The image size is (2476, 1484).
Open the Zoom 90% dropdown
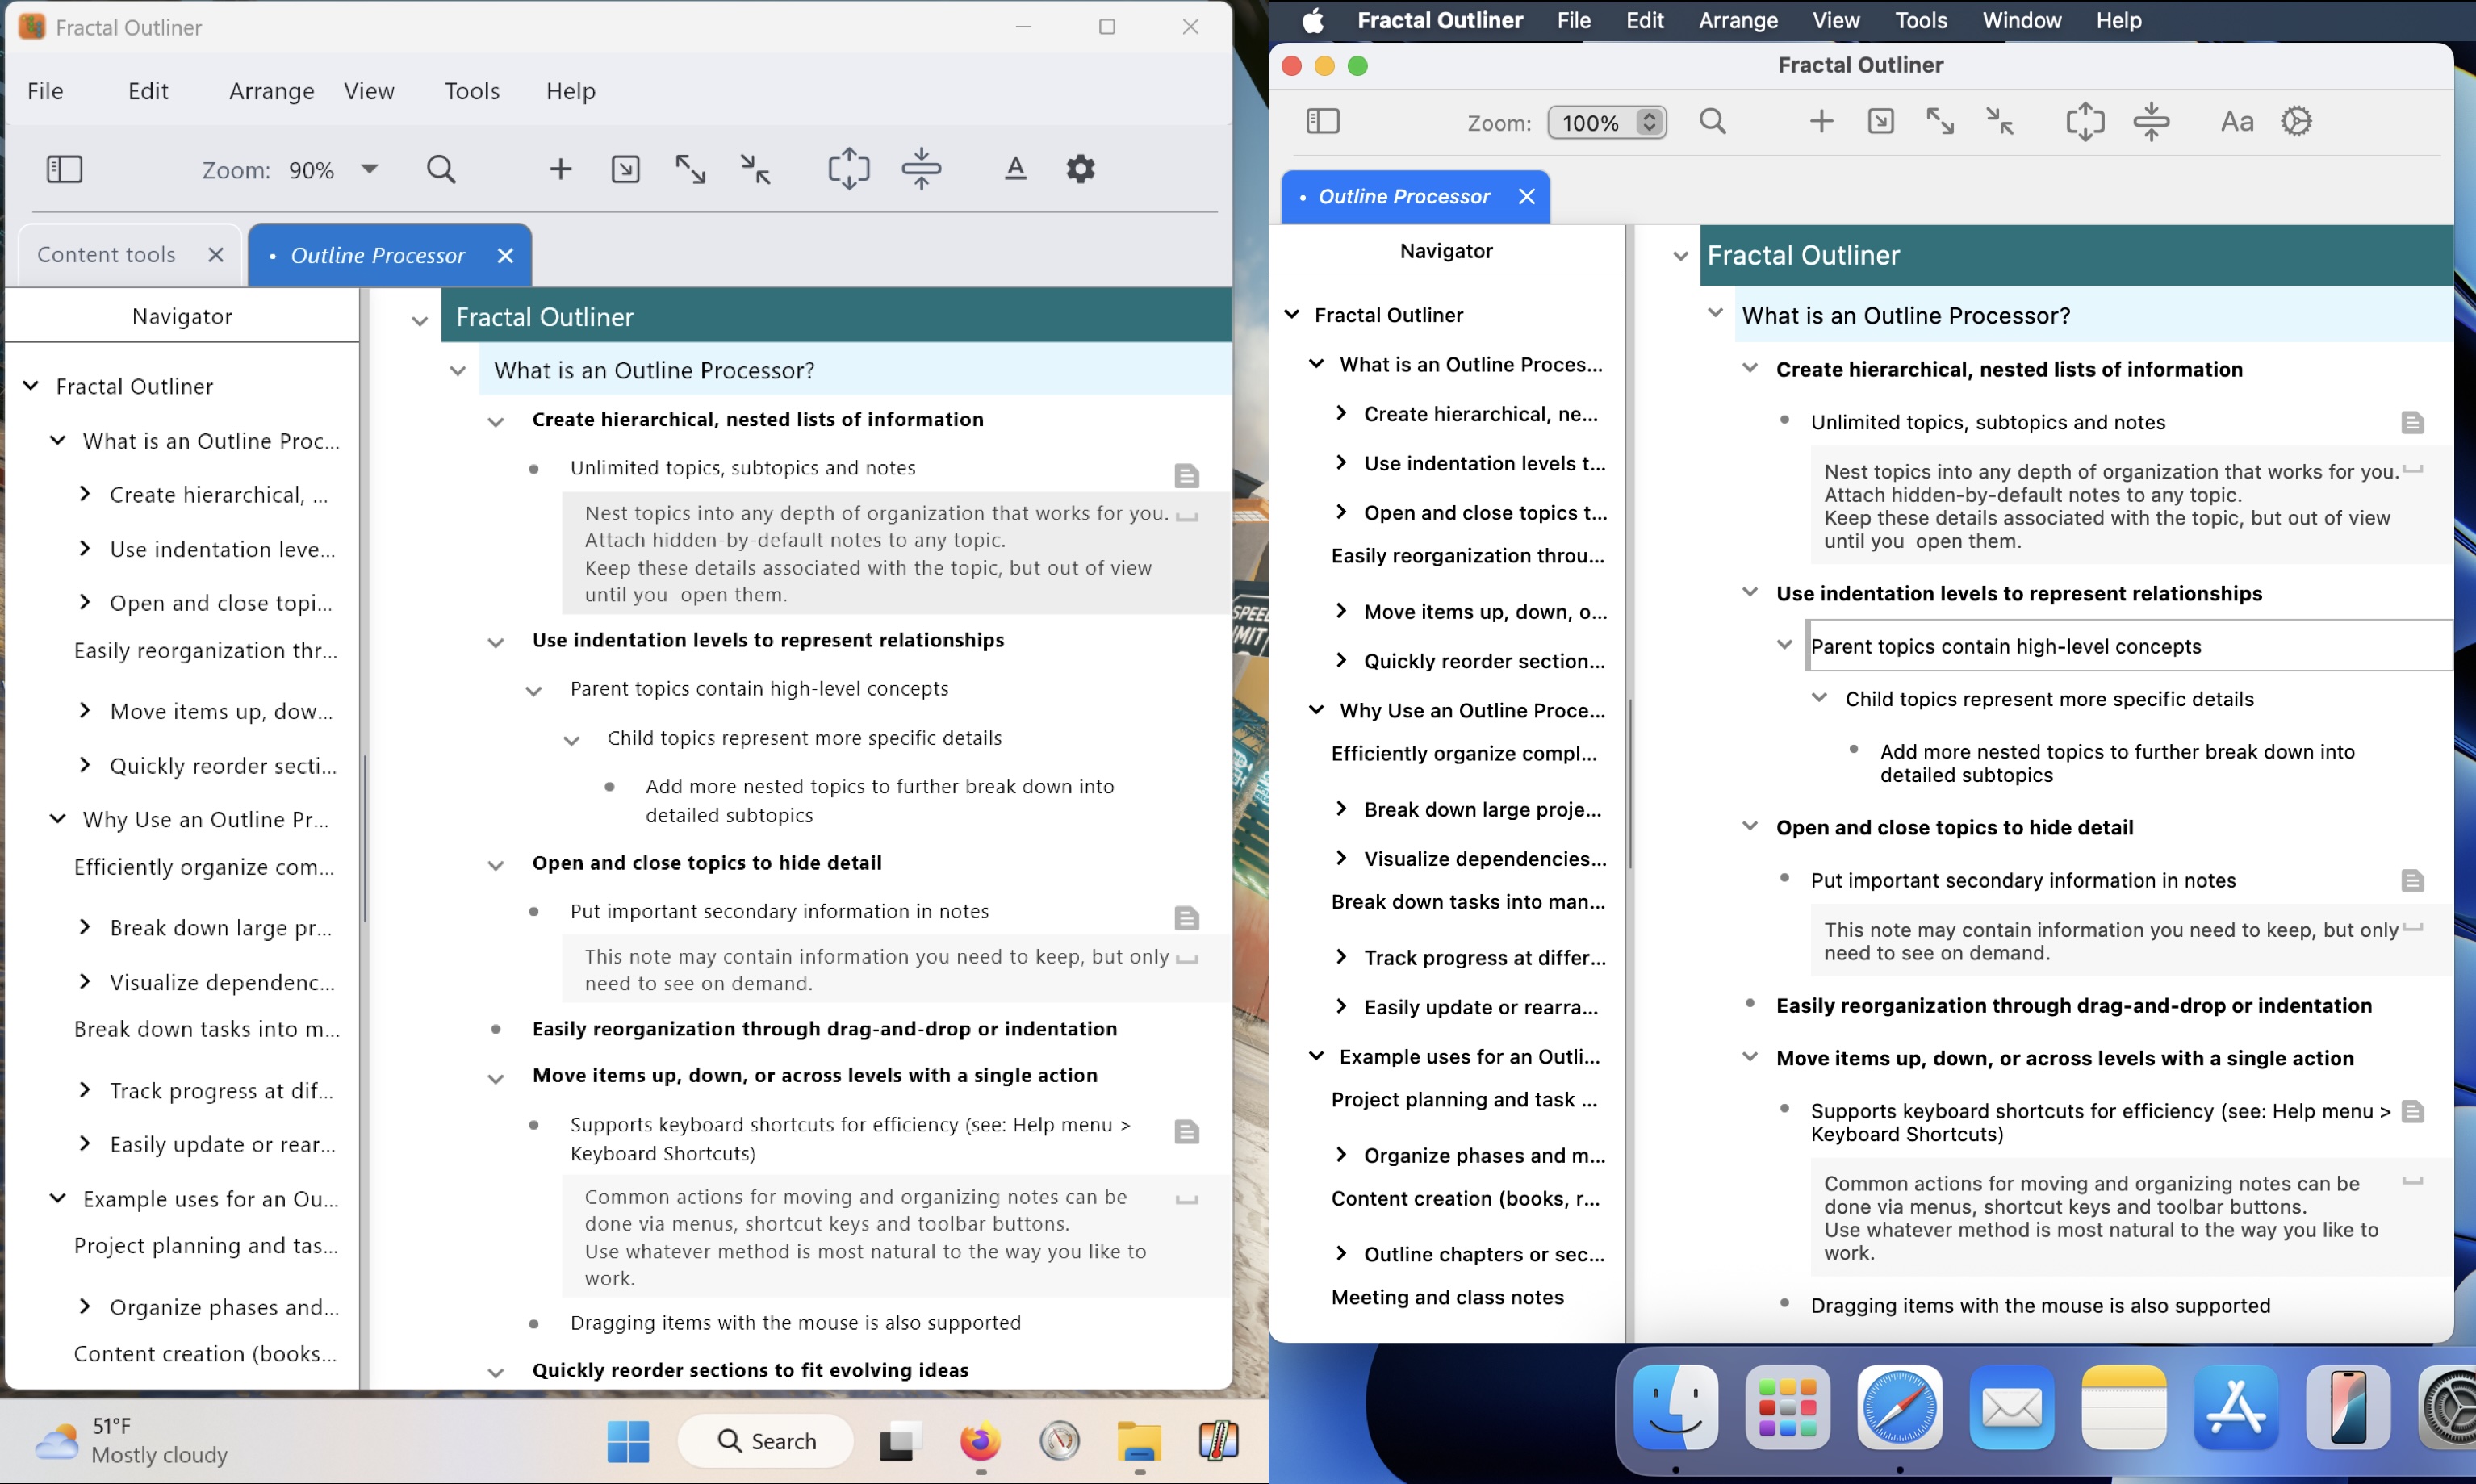tap(368, 170)
